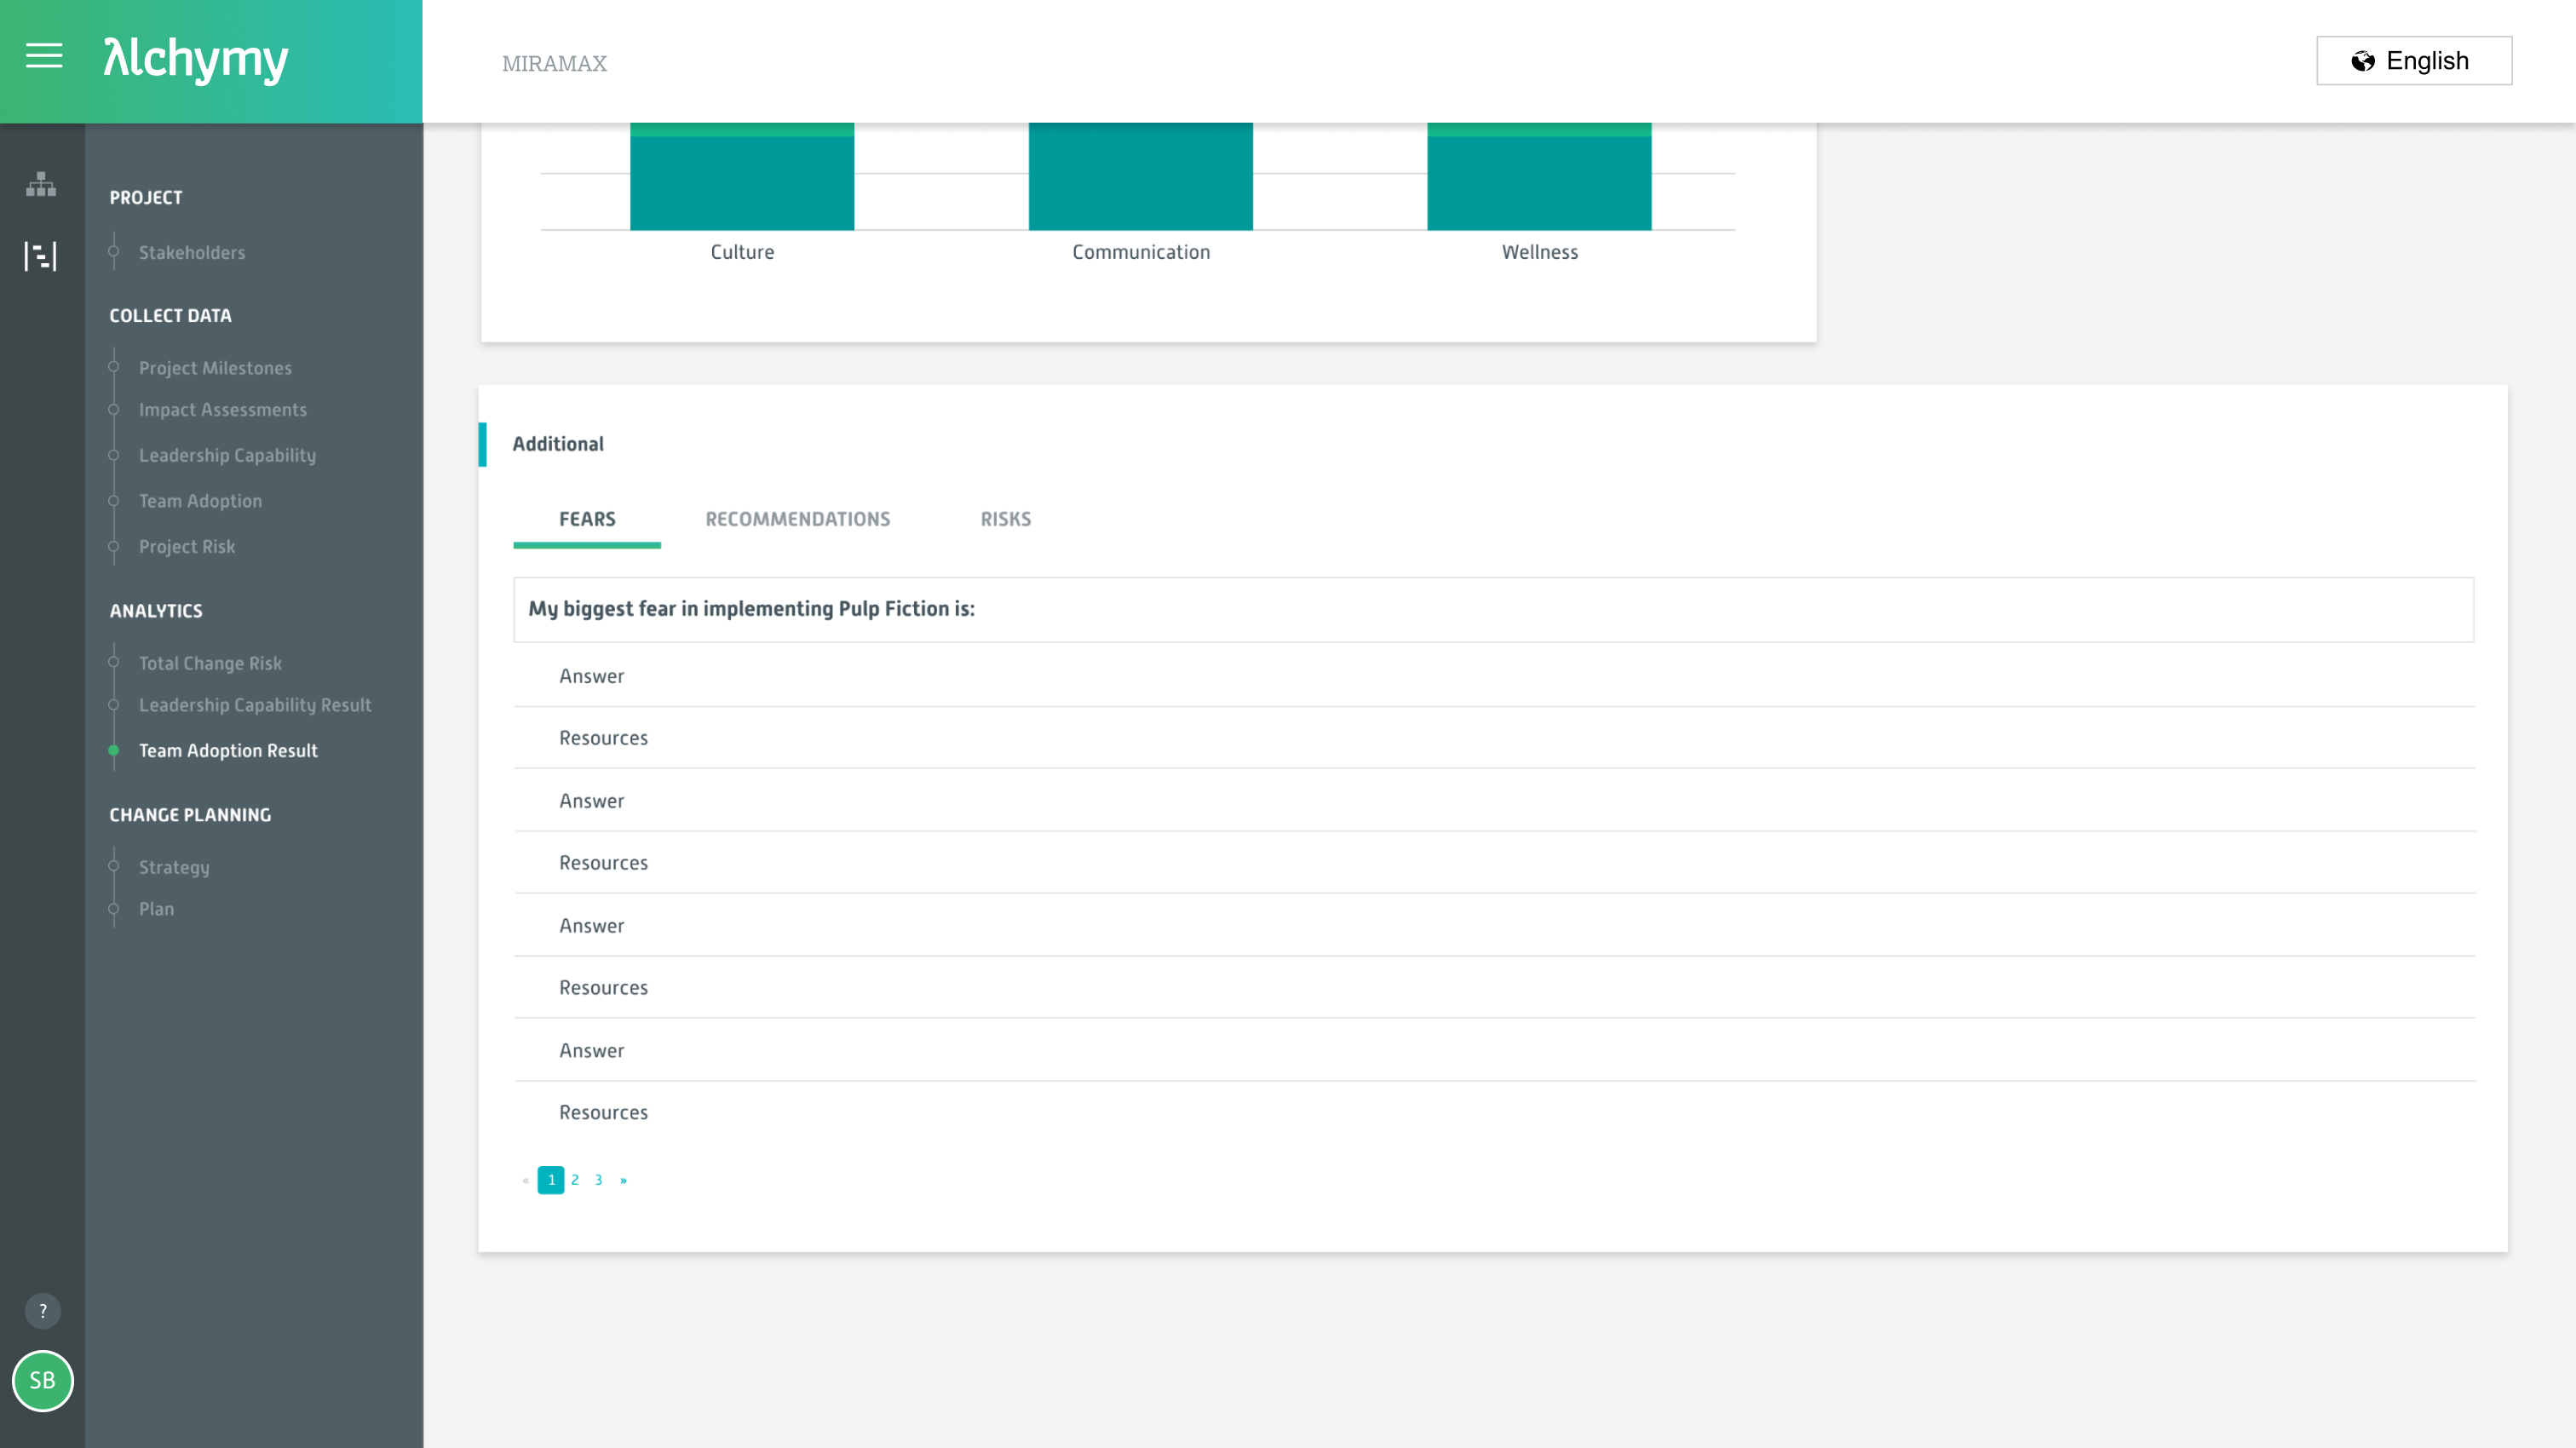Navigate to Stakeholders under Project
Viewport: 2576px width, 1448px height.
[192, 252]
